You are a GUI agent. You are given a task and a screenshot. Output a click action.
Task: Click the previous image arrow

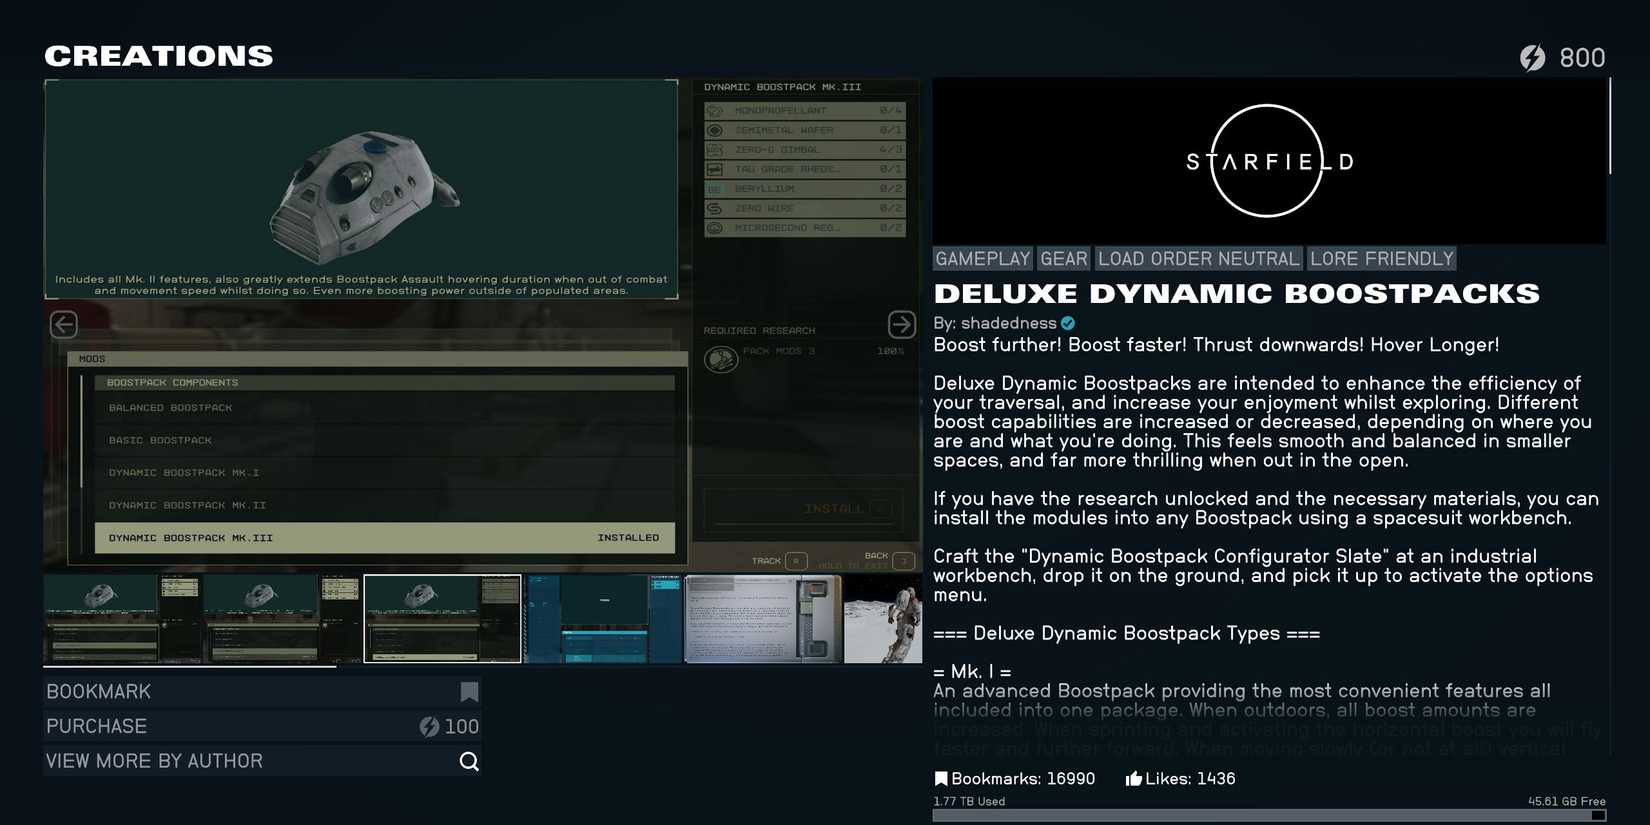tap(64, 324)
